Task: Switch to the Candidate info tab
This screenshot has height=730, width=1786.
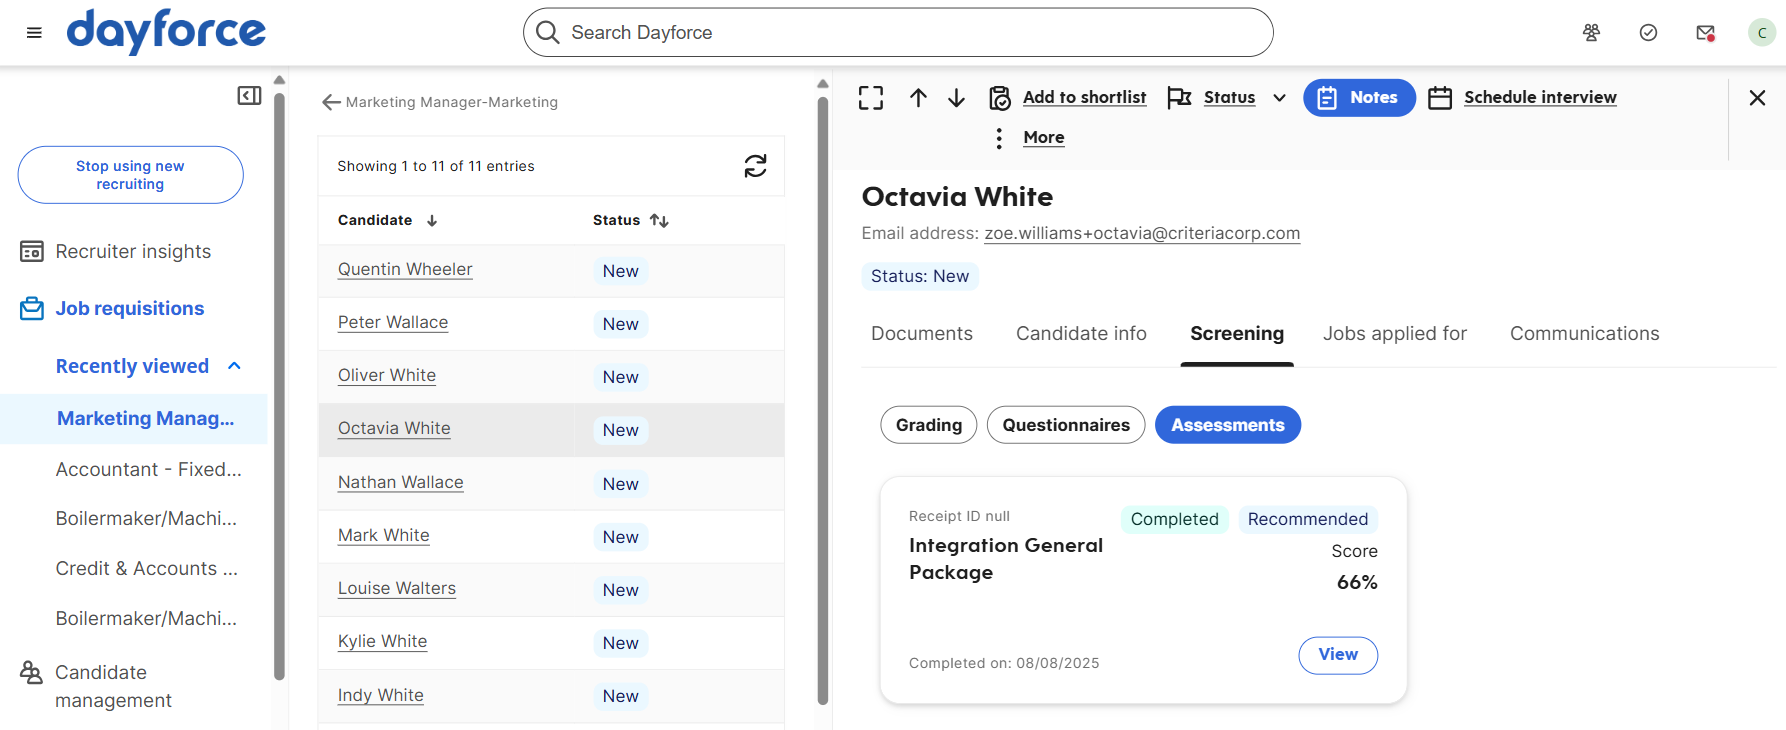Action: click(1081, 334)
